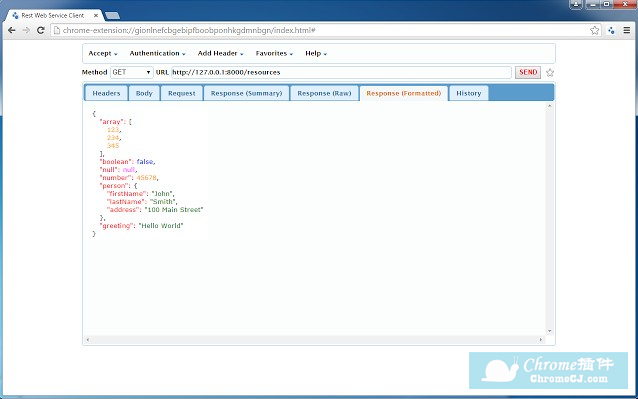Screen dimensions: 638x399
Task: Click the value 234 in the array
Action: [x=113, y=137]
